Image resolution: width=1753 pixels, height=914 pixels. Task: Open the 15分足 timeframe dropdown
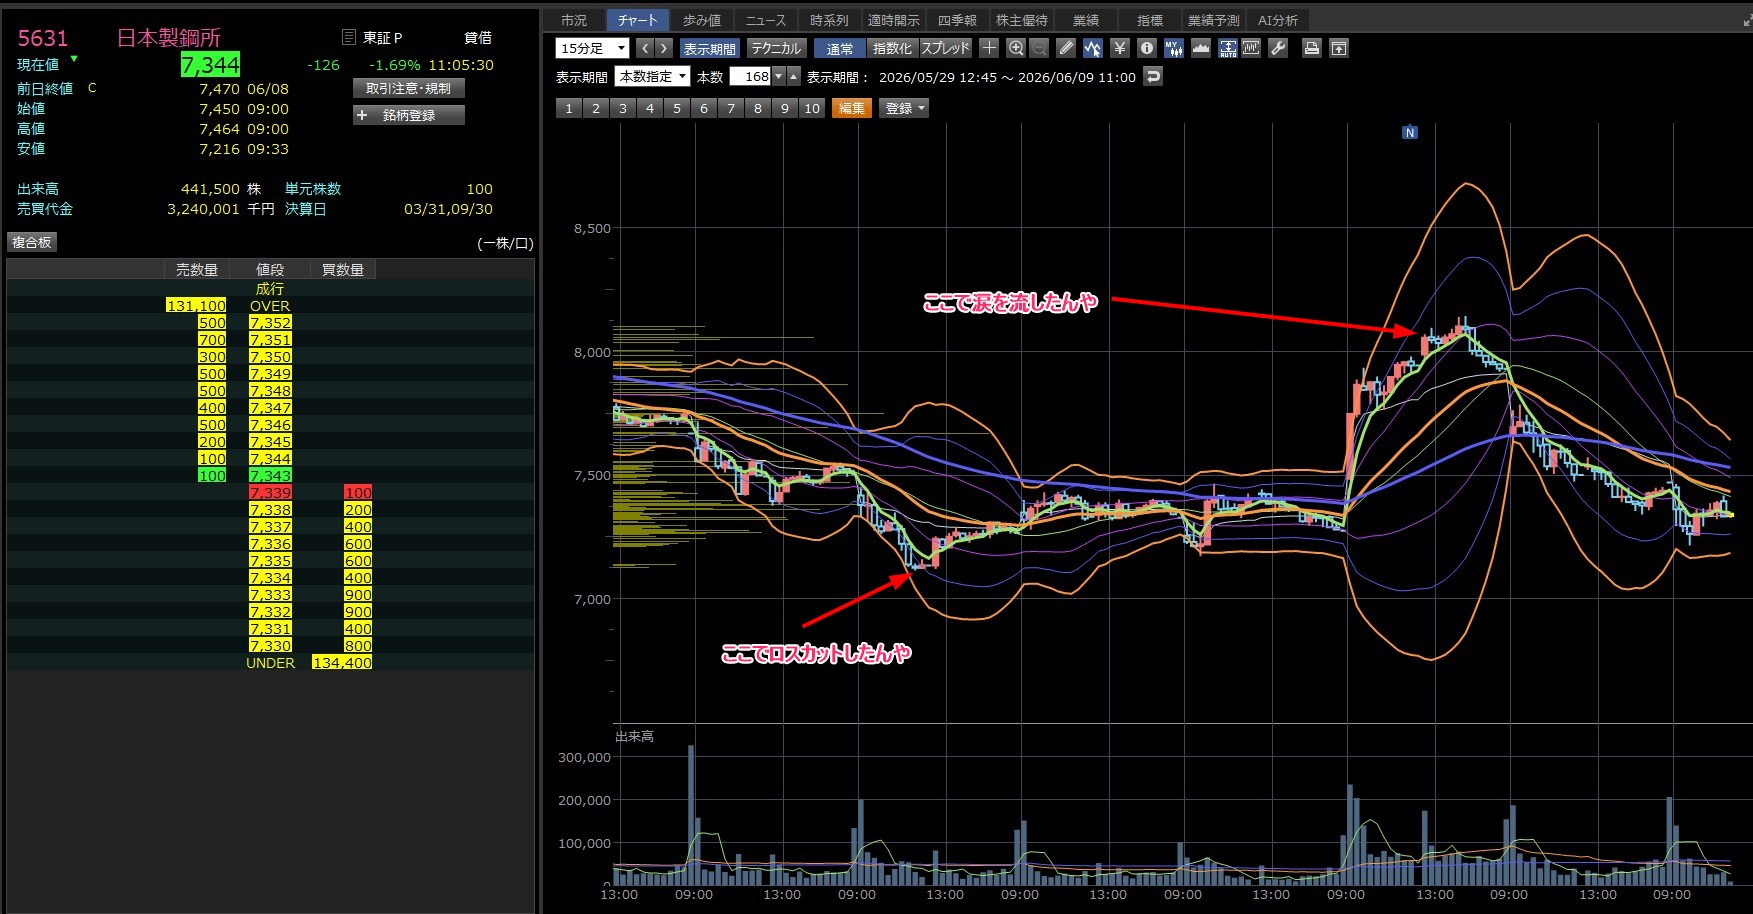(592, 48)
